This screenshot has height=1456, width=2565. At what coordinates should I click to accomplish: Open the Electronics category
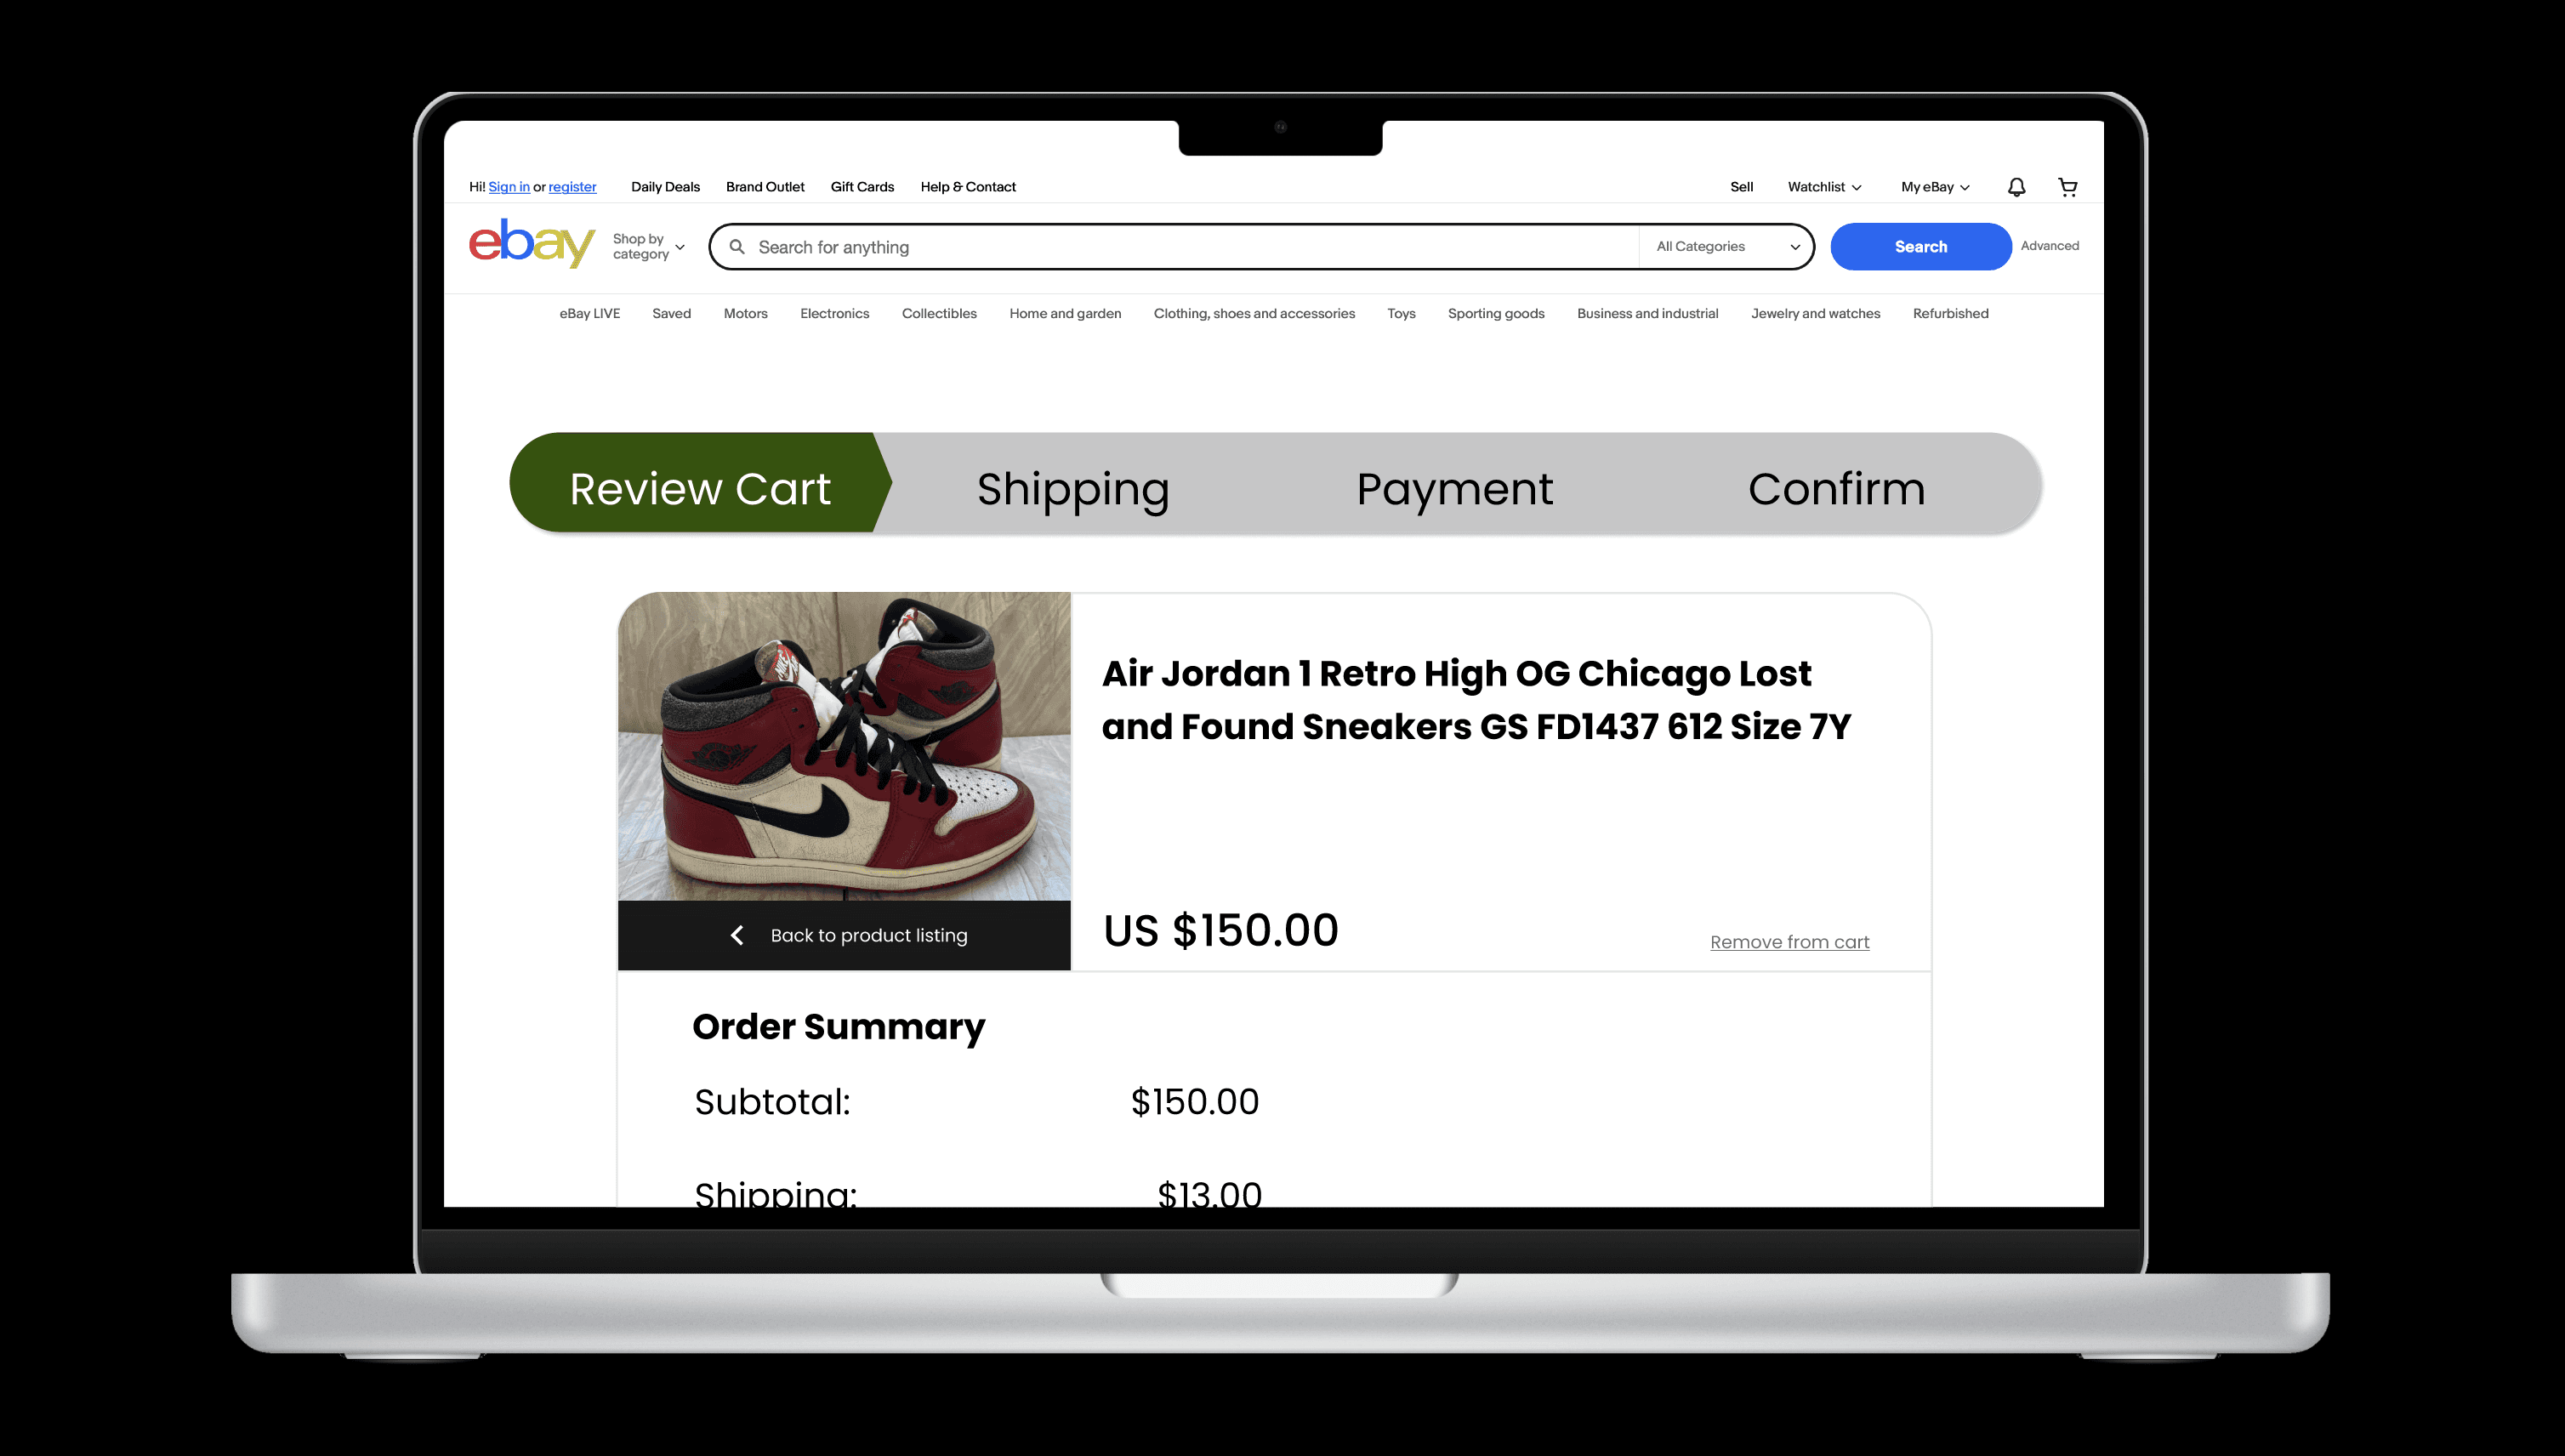point(834,314)
